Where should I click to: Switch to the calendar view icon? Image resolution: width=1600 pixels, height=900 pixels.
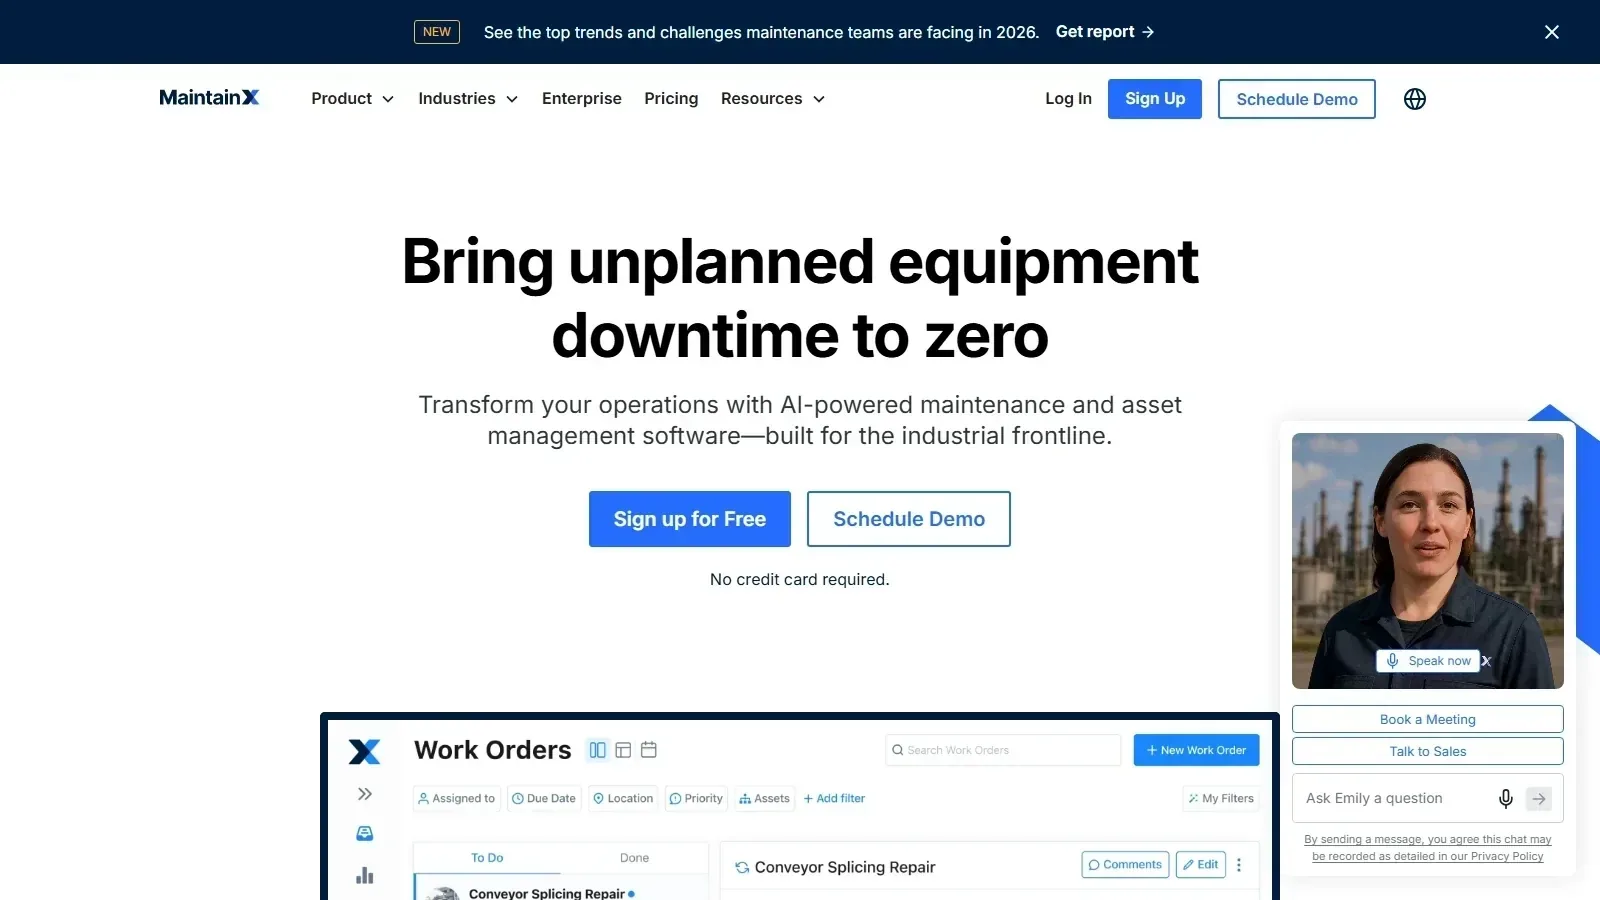point(649,750)
